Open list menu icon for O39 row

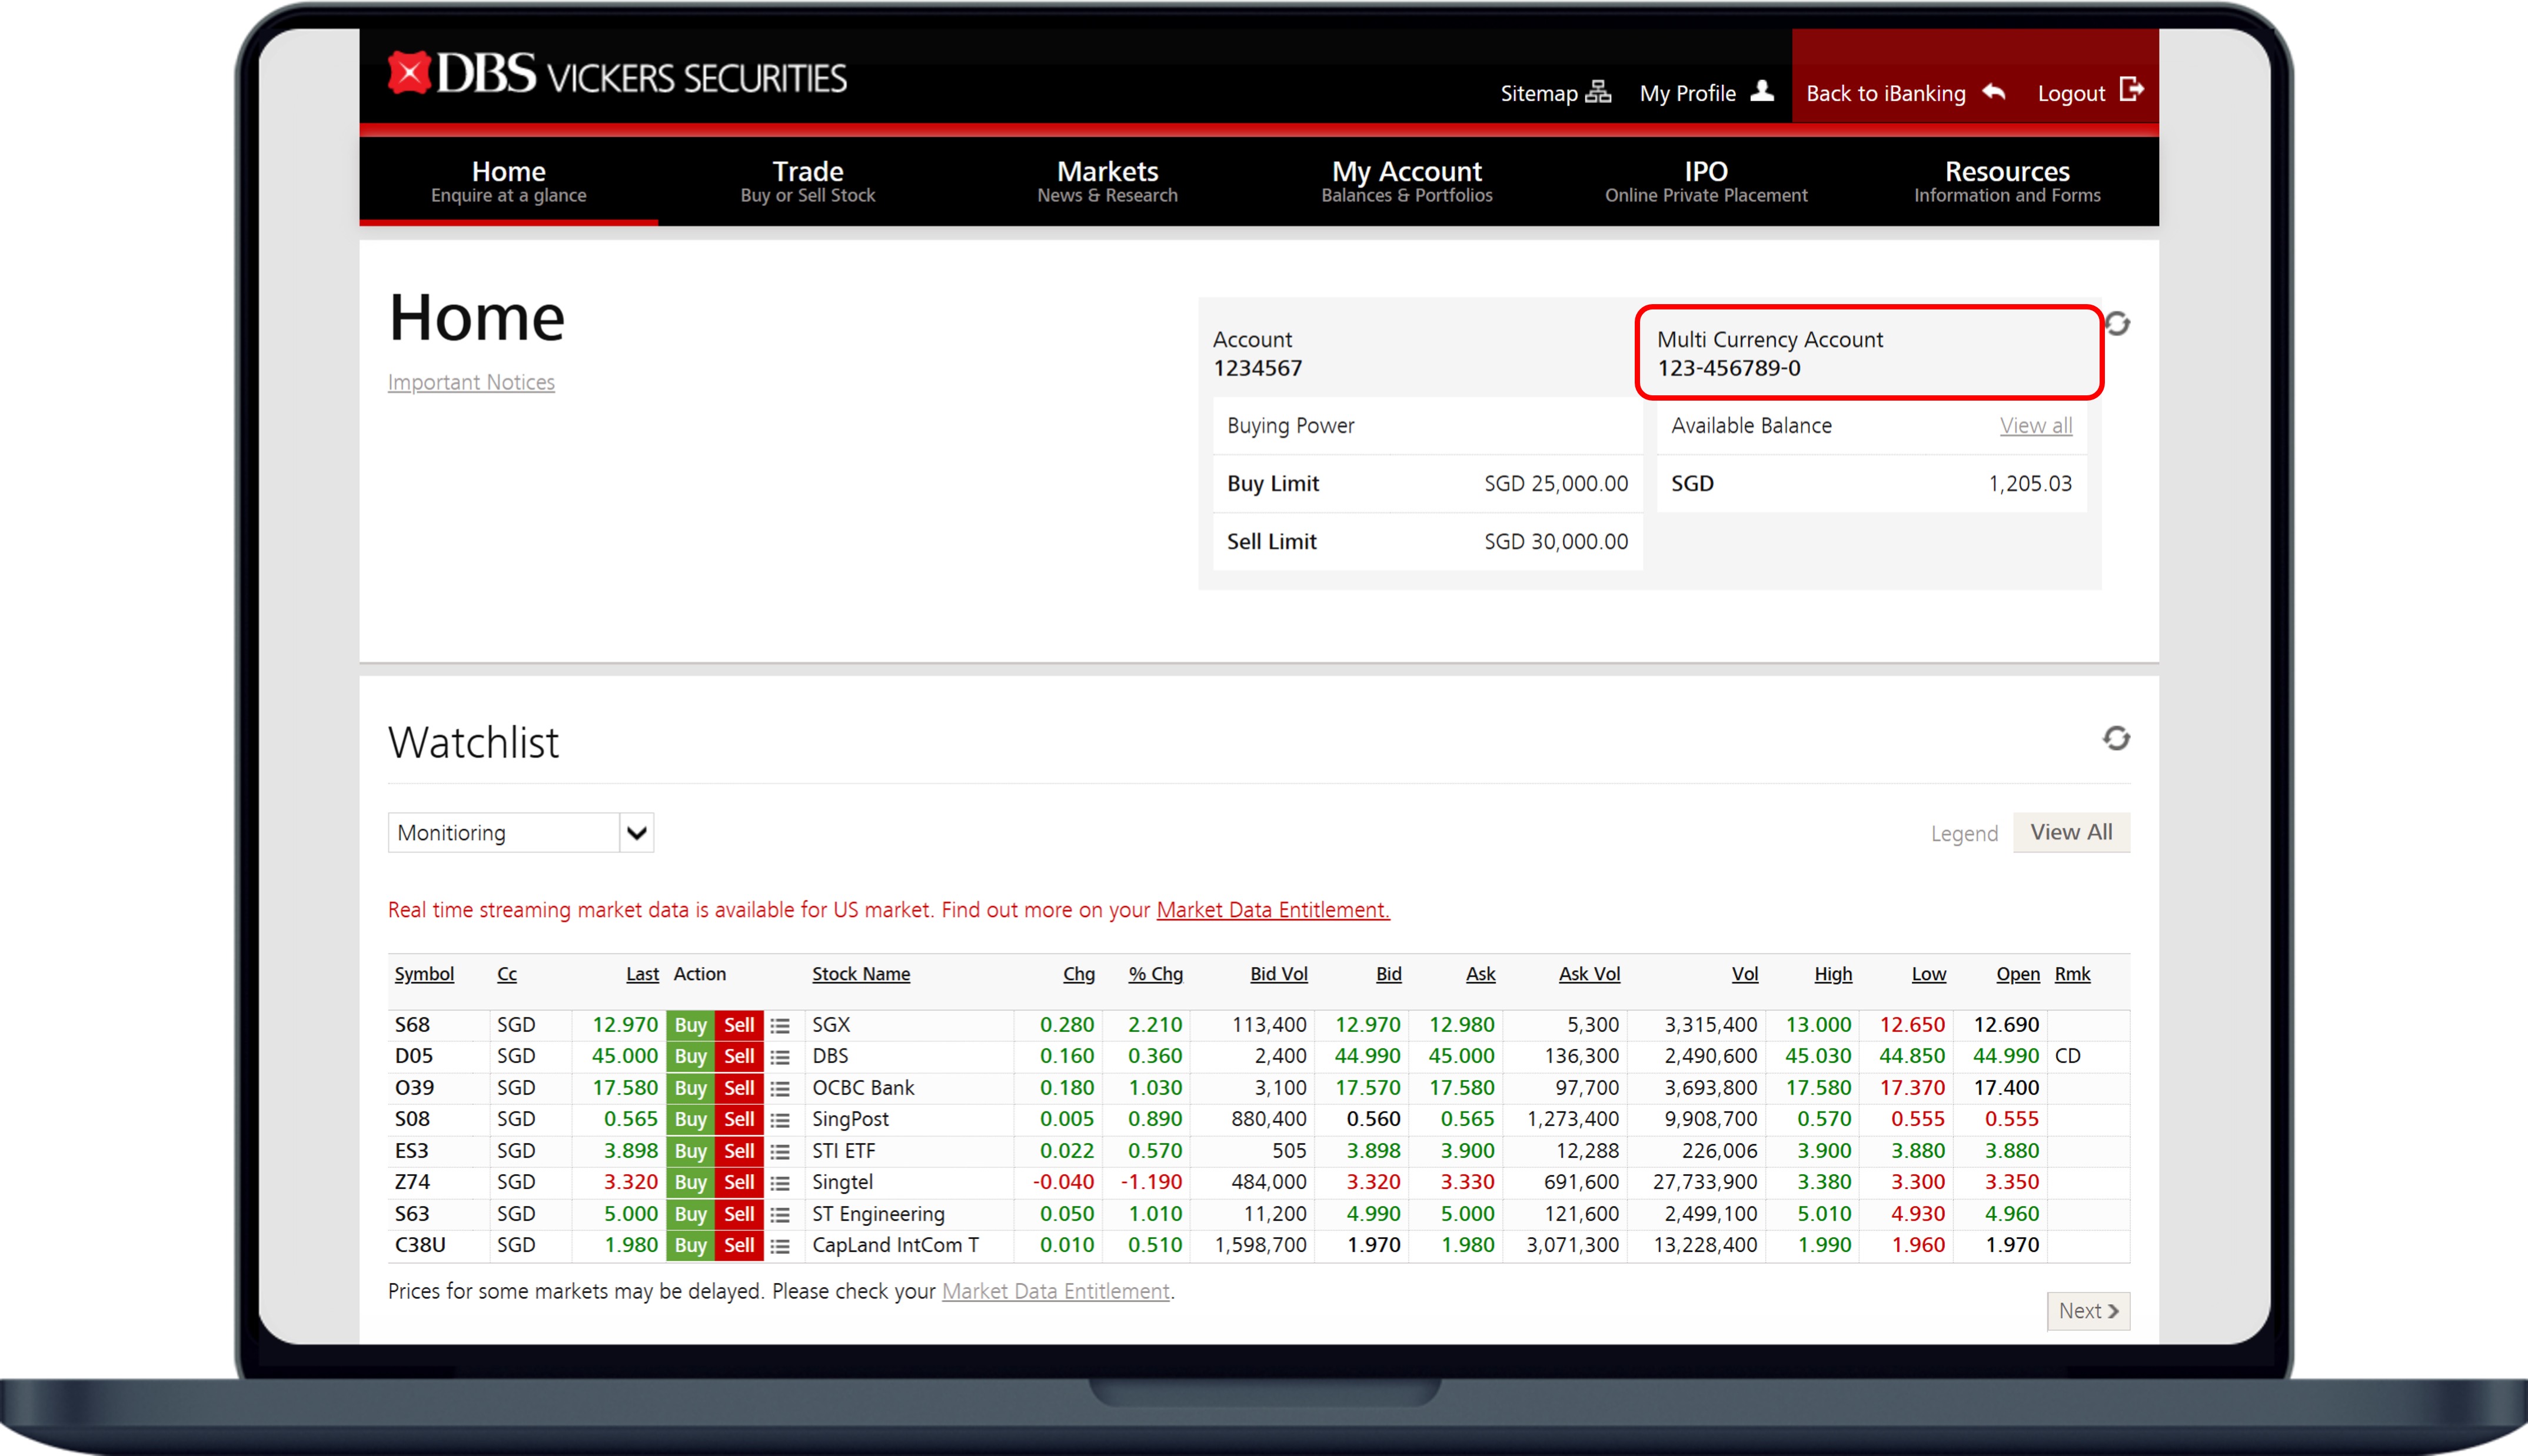pyautogui.click(x=780, y=1088)
